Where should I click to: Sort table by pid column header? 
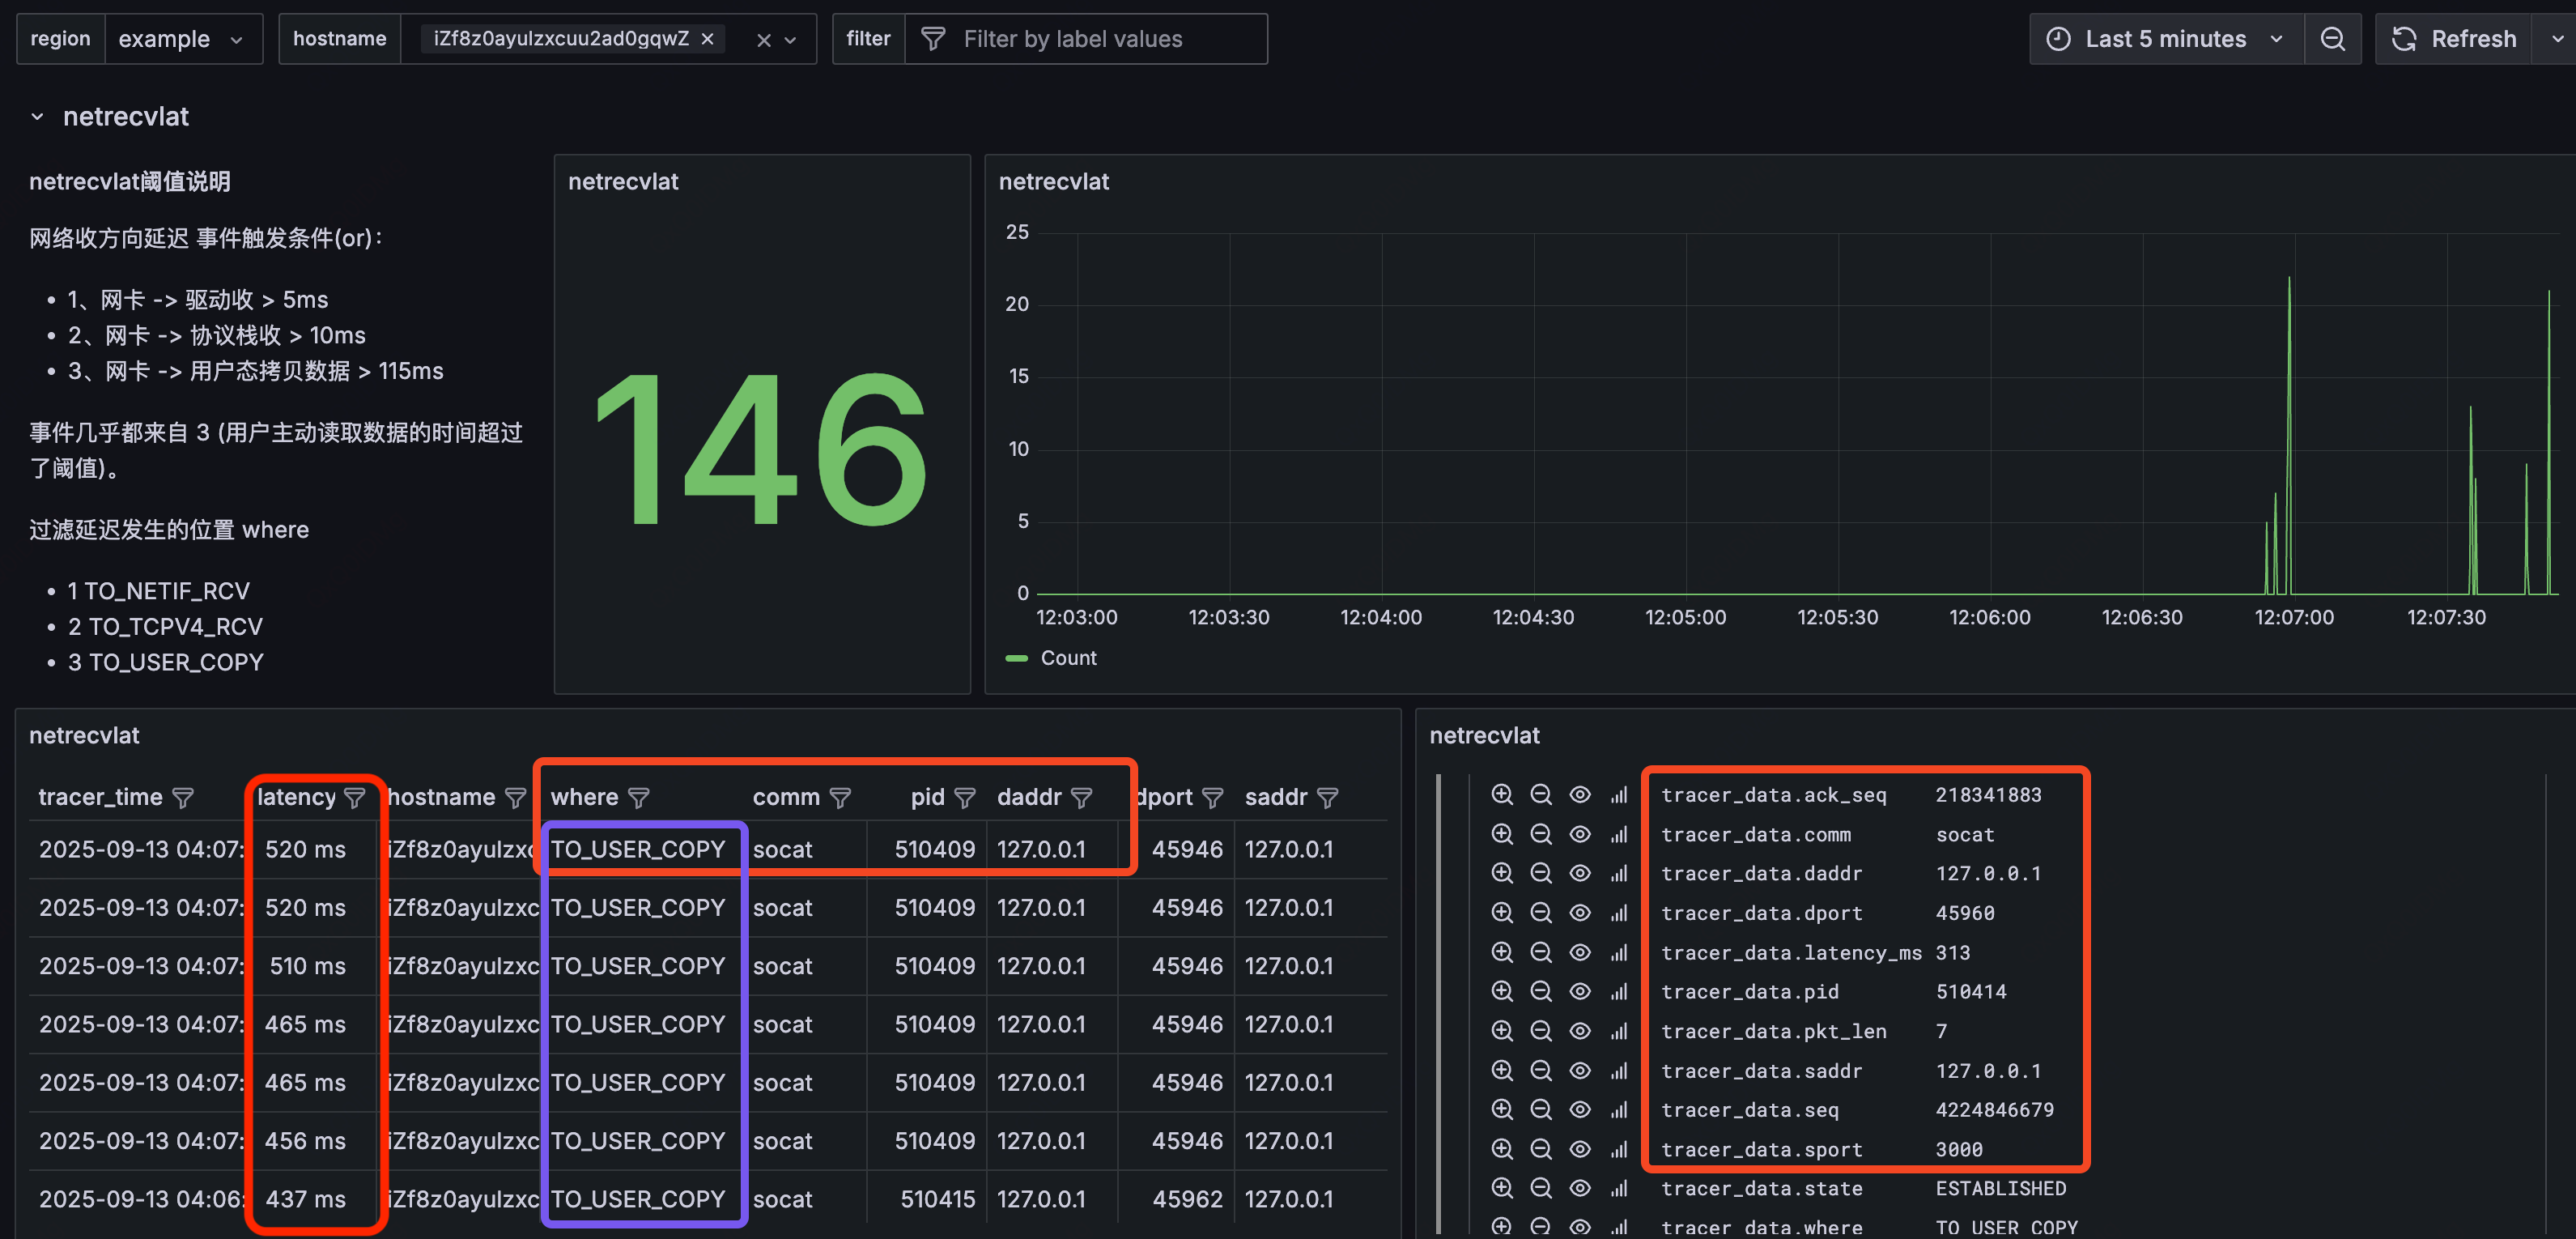927,797
